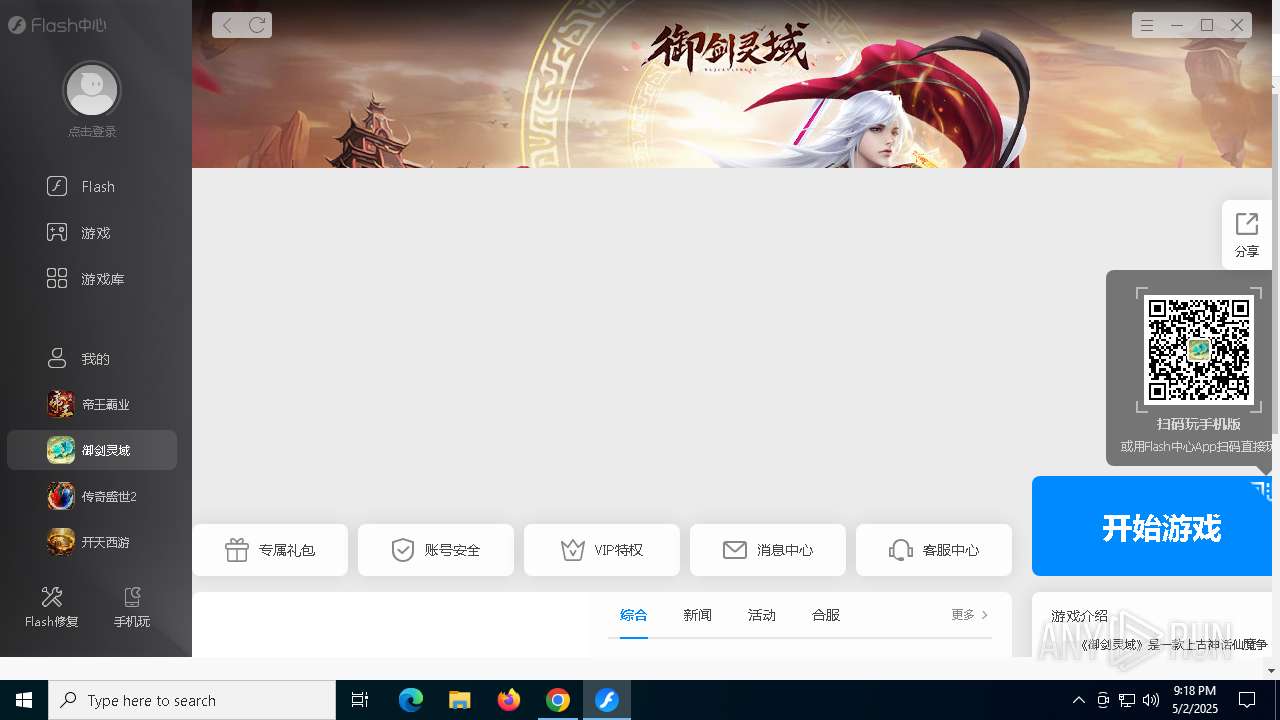Click the user avatar to log in
Viewport: 1280px width, 720px height.
[91, 90]
